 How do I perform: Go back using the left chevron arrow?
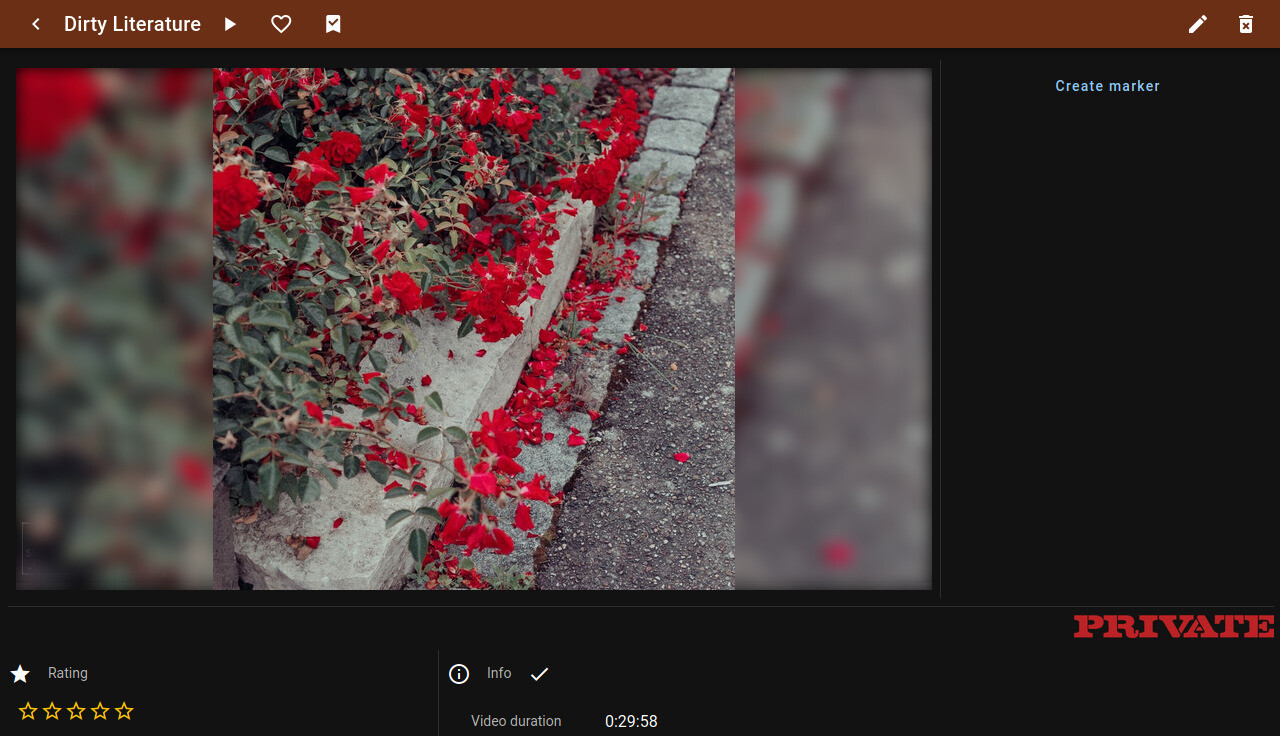[x=36, y=24]
